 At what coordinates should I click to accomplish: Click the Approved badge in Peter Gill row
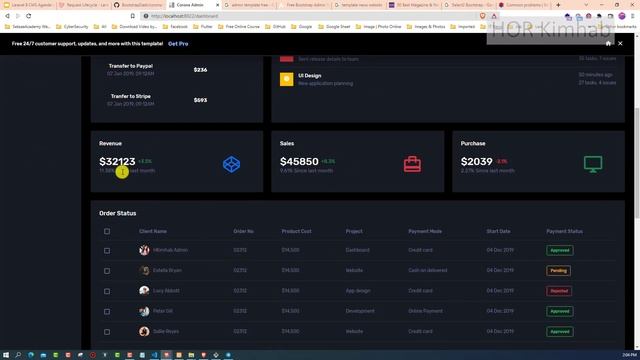pyautogui.click(x=560, y=311)
